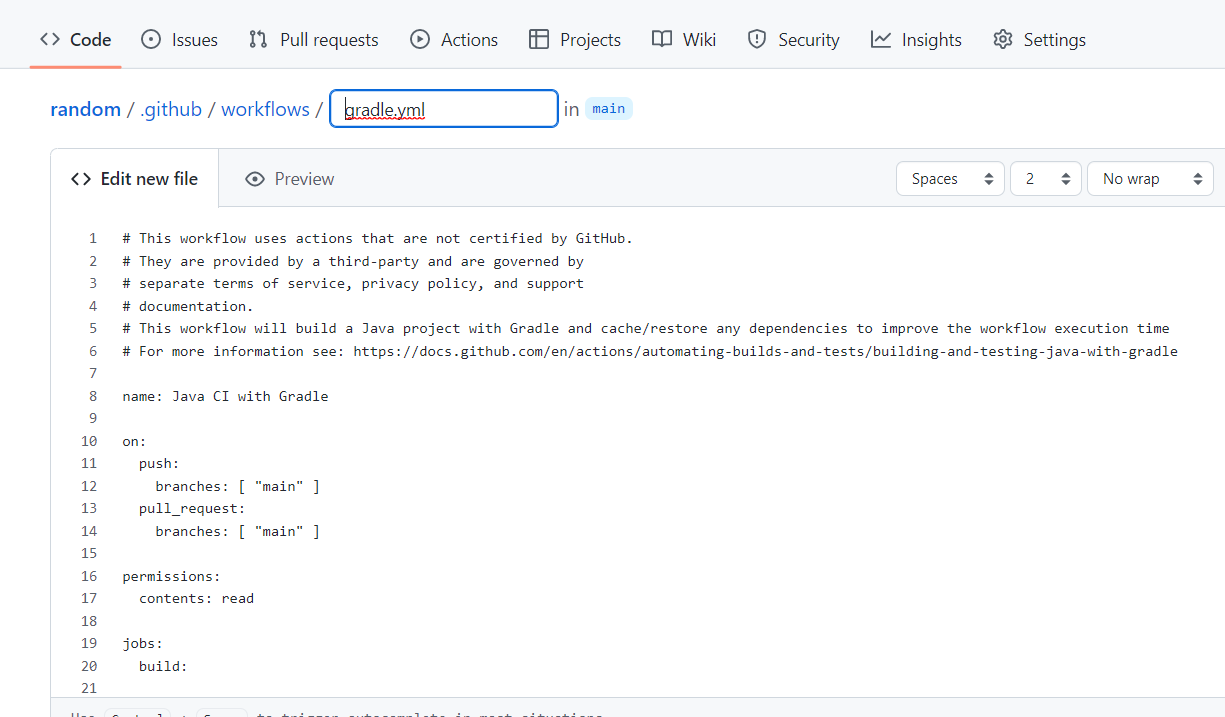Click the Actions play icon
Image resolution: width=1225 pixels, height=717 pixels.
click(x=420, y=40)
